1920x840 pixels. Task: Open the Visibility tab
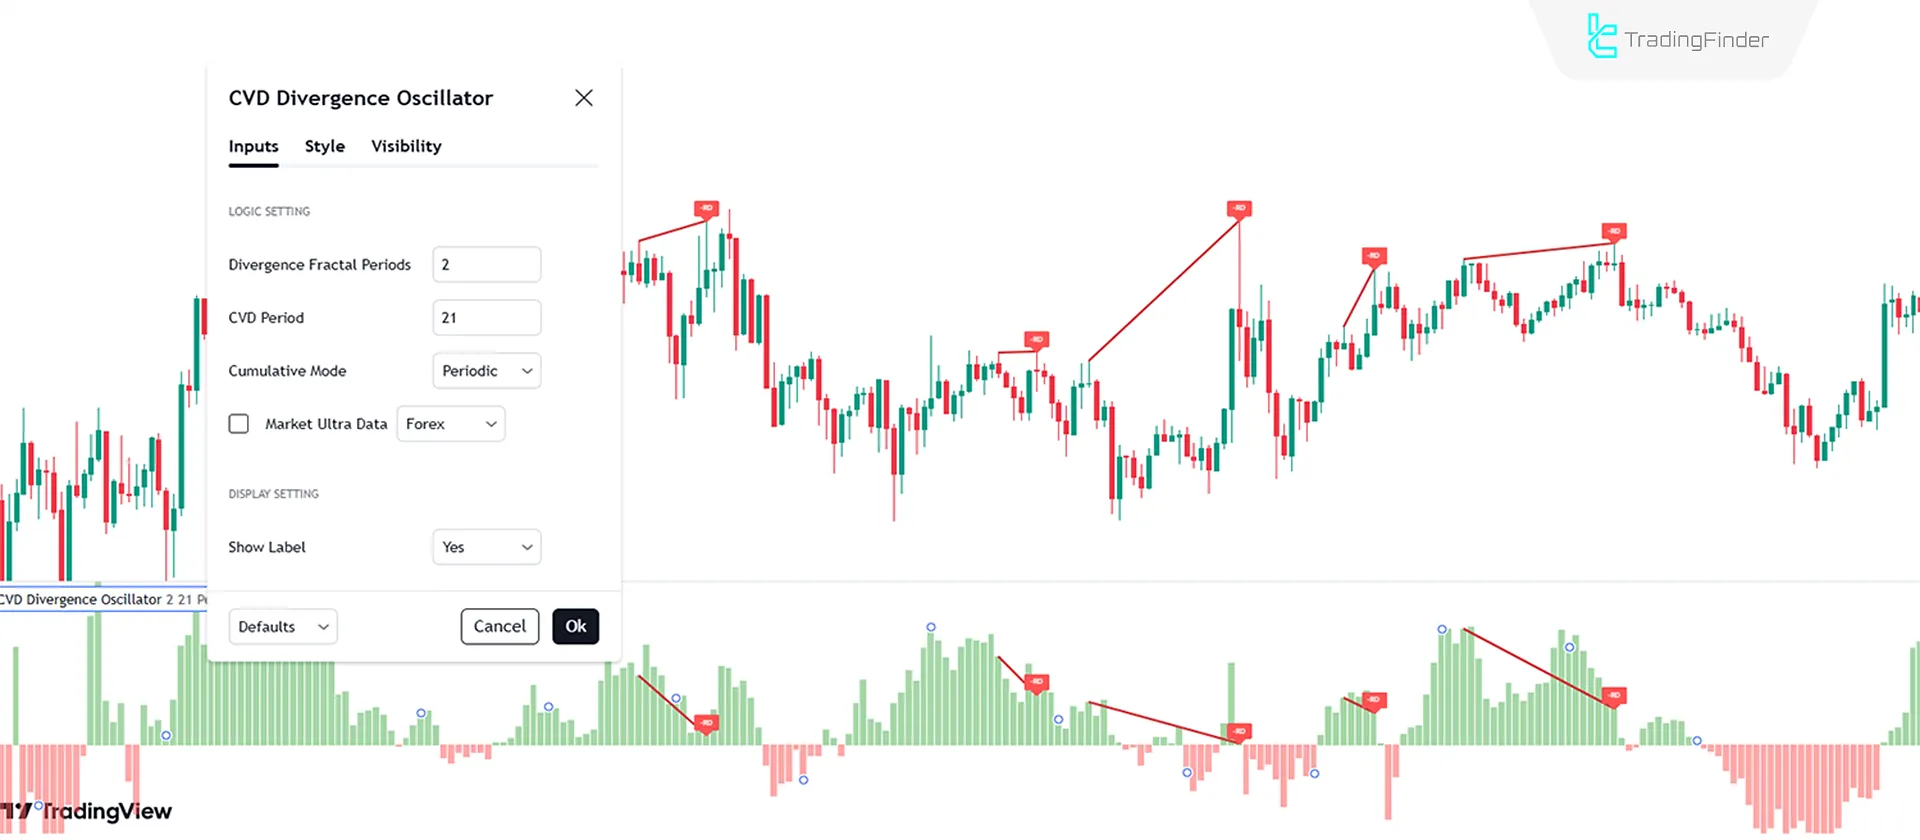point(406,146)
